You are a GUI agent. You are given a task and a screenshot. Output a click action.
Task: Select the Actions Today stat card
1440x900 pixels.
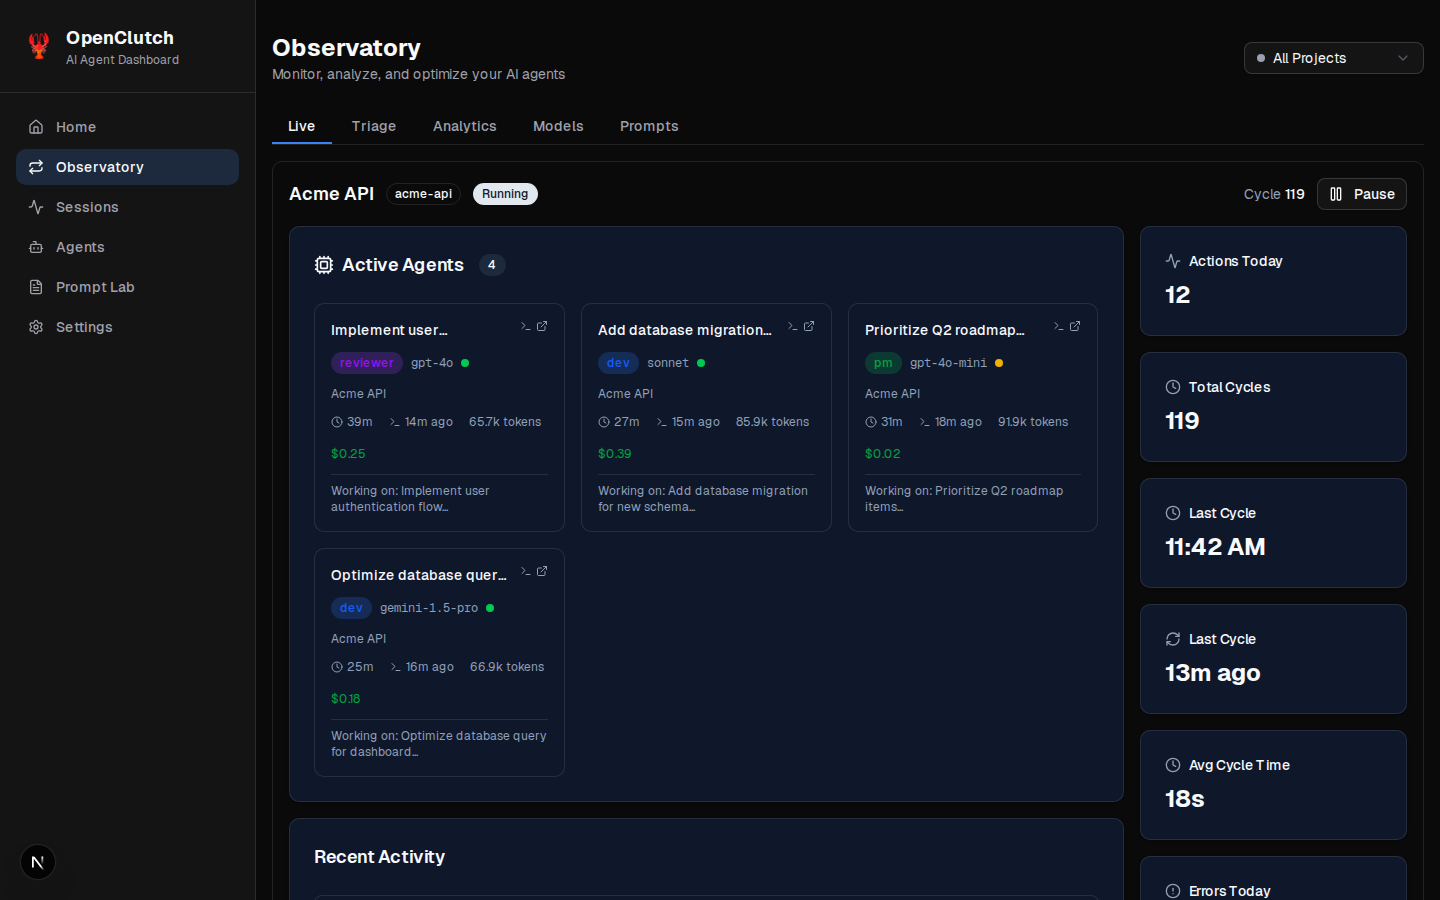tap(1273, 281)
